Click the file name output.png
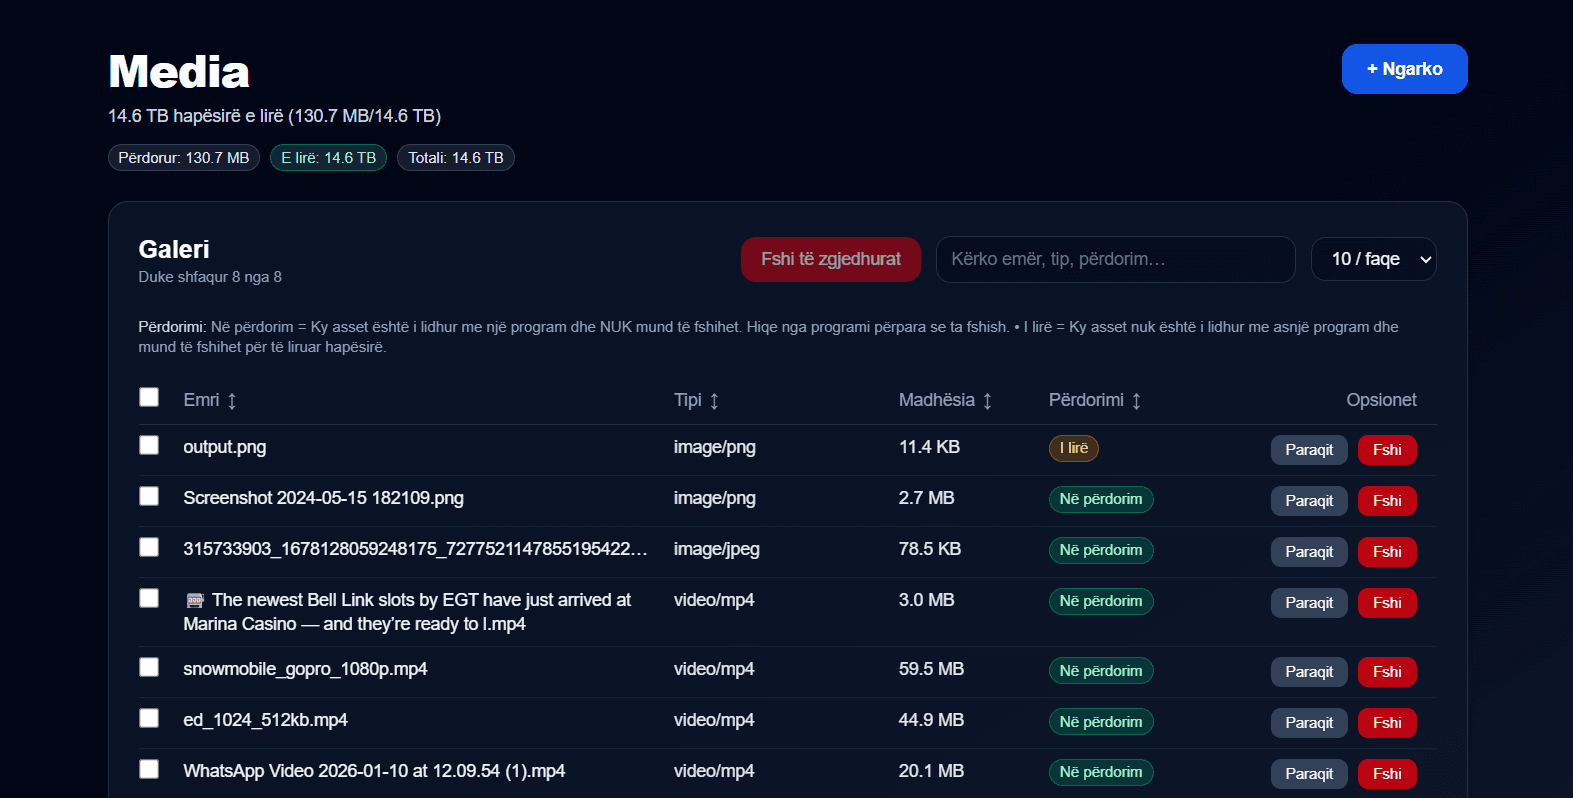Viewport: 1573px width, 798px height. click(x=225, y=447)
